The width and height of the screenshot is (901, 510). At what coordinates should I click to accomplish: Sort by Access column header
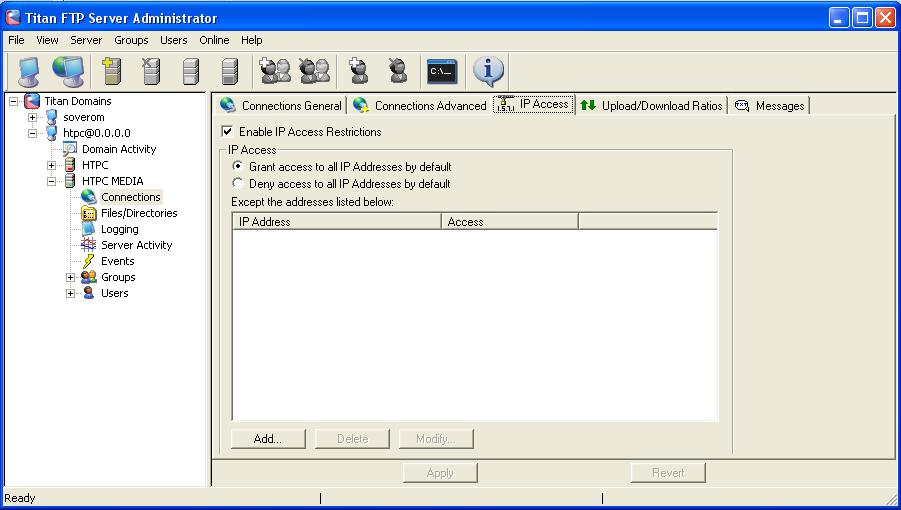point(510,222)
